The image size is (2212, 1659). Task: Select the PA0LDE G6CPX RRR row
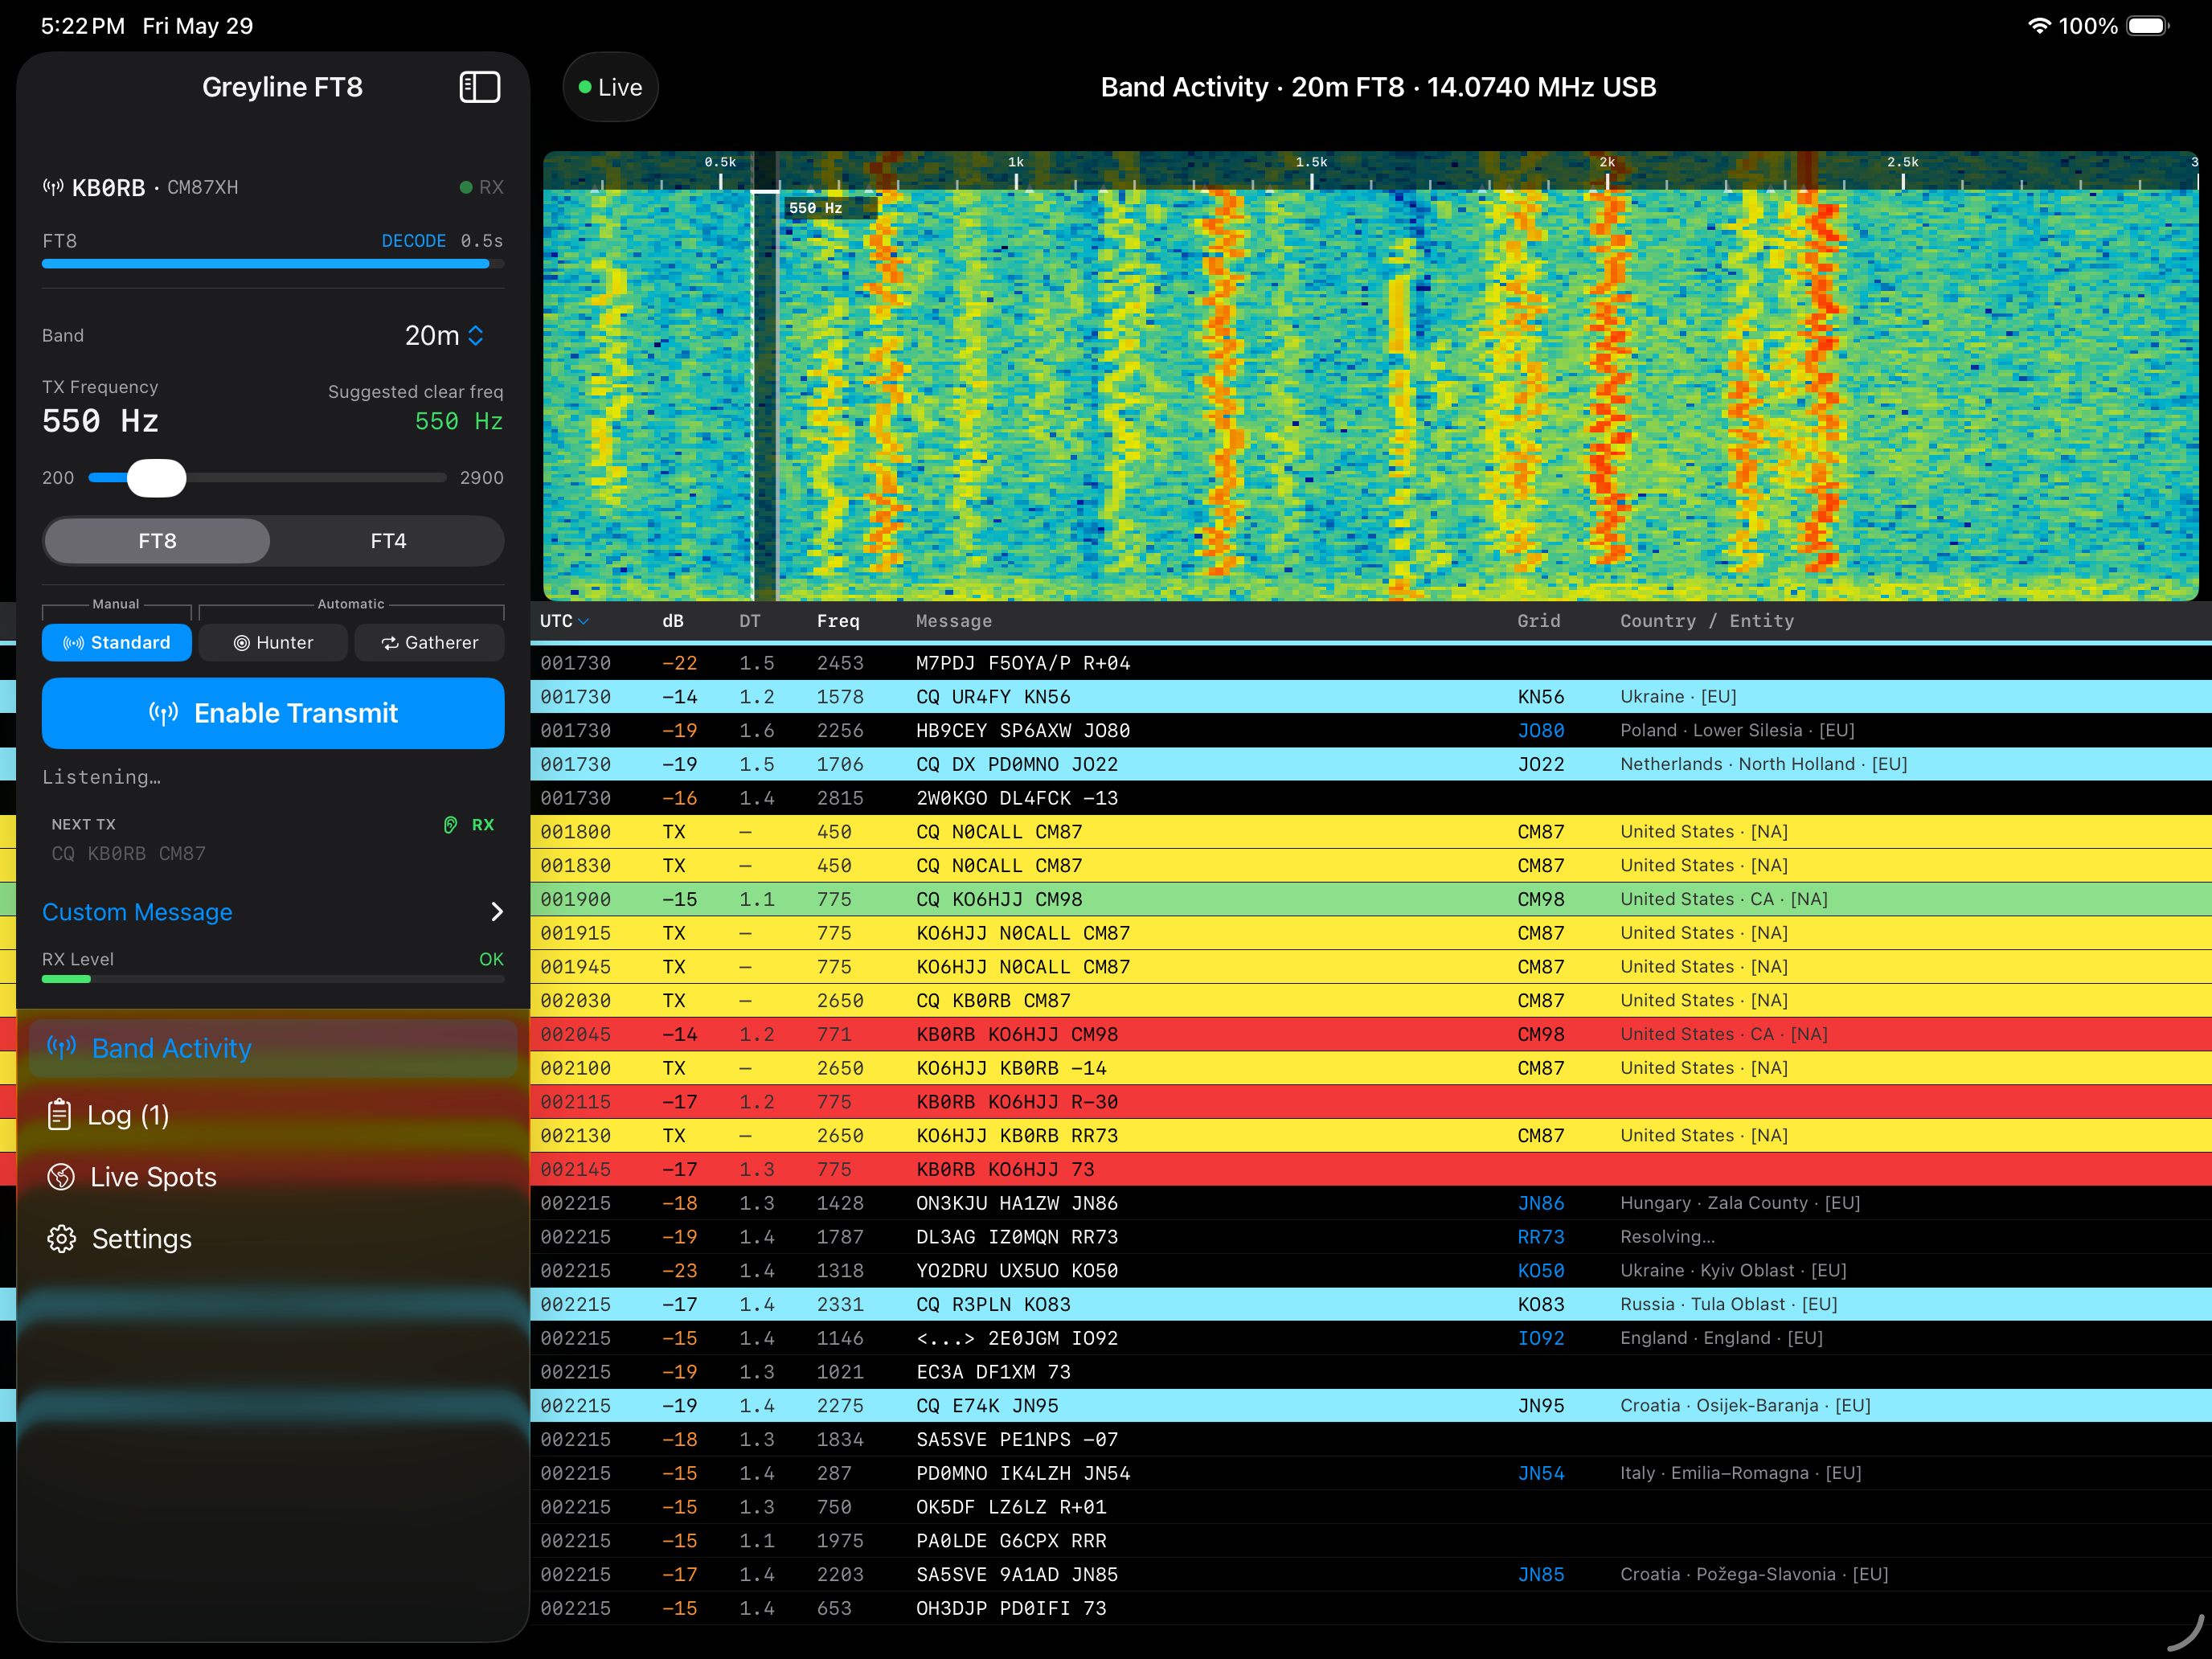point(1370,1540)
